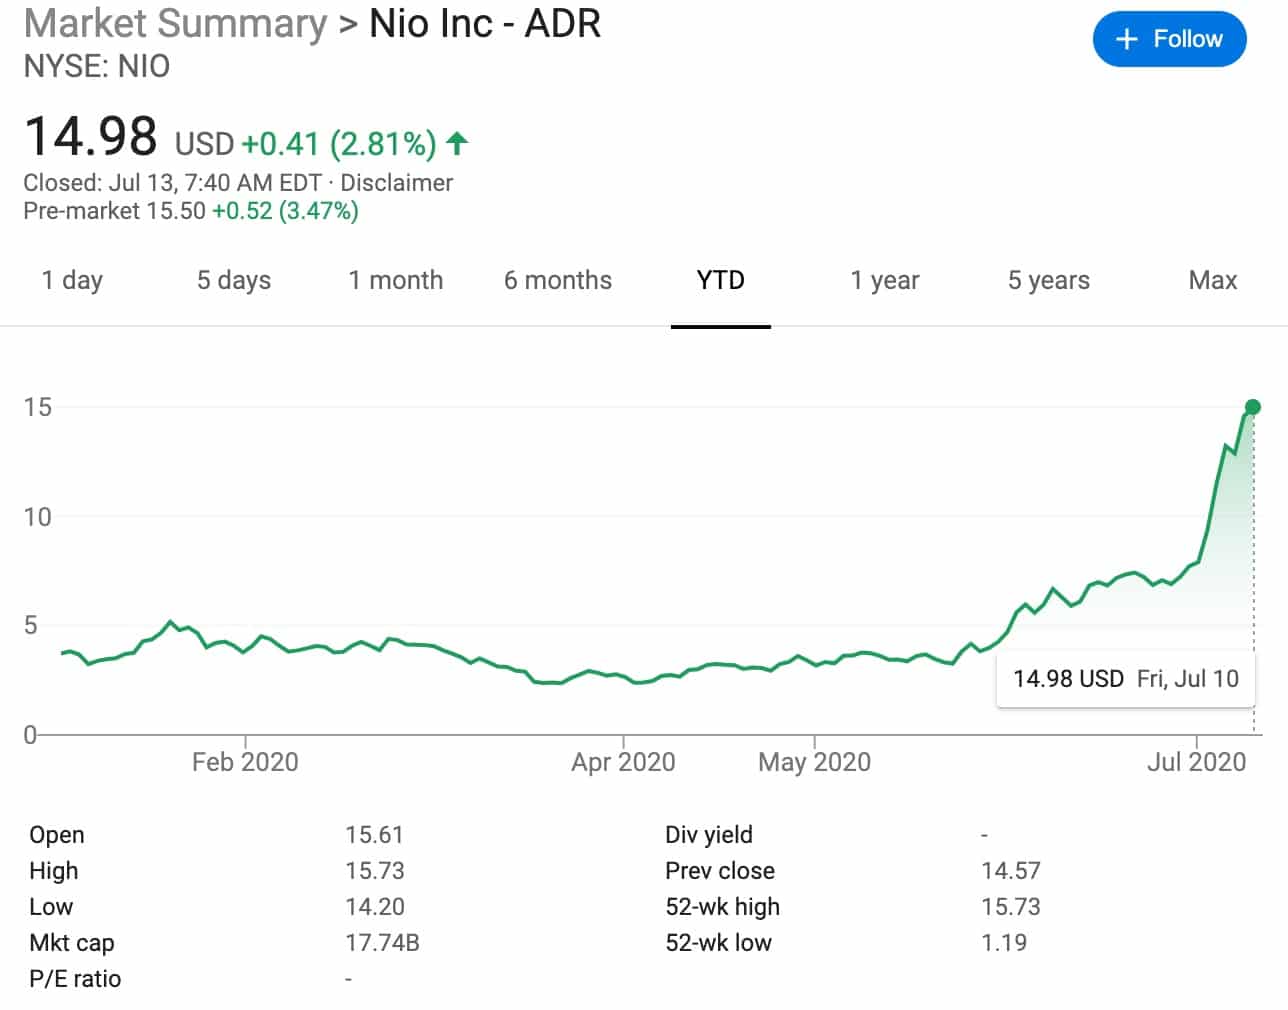Switch to the 1 year chart view
The image size is (1288, 1010).
point(884,281)
